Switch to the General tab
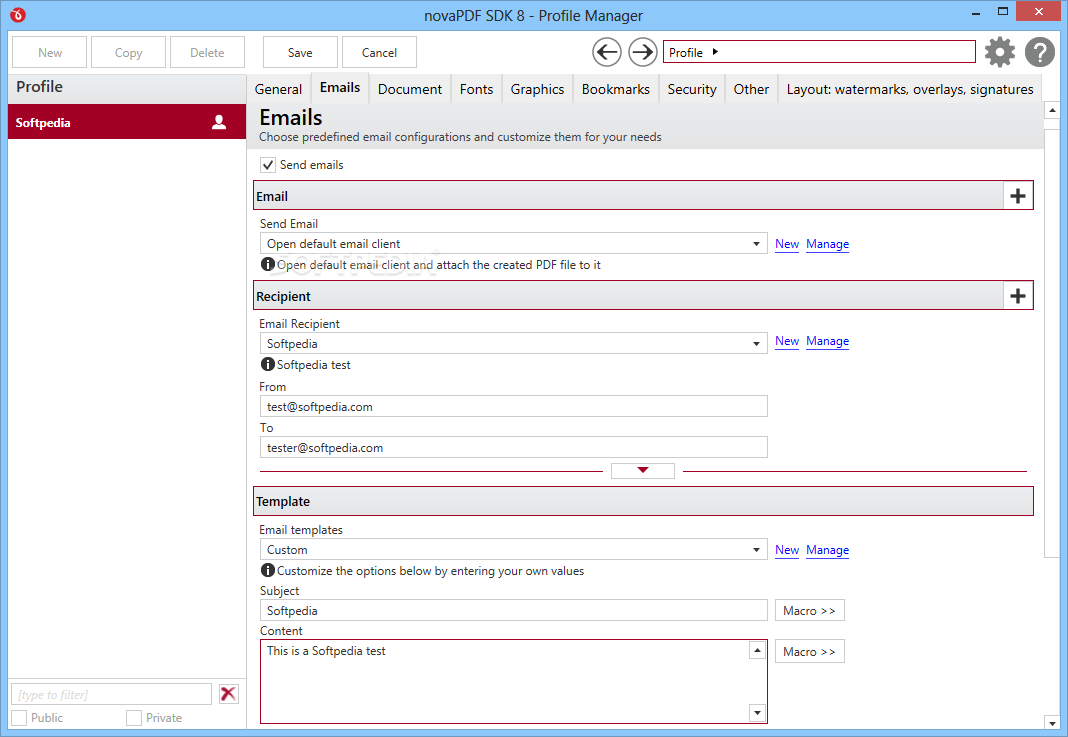The height and width of the screenshot is (737, 1068). pyautogui.click(x=278, y=89)
